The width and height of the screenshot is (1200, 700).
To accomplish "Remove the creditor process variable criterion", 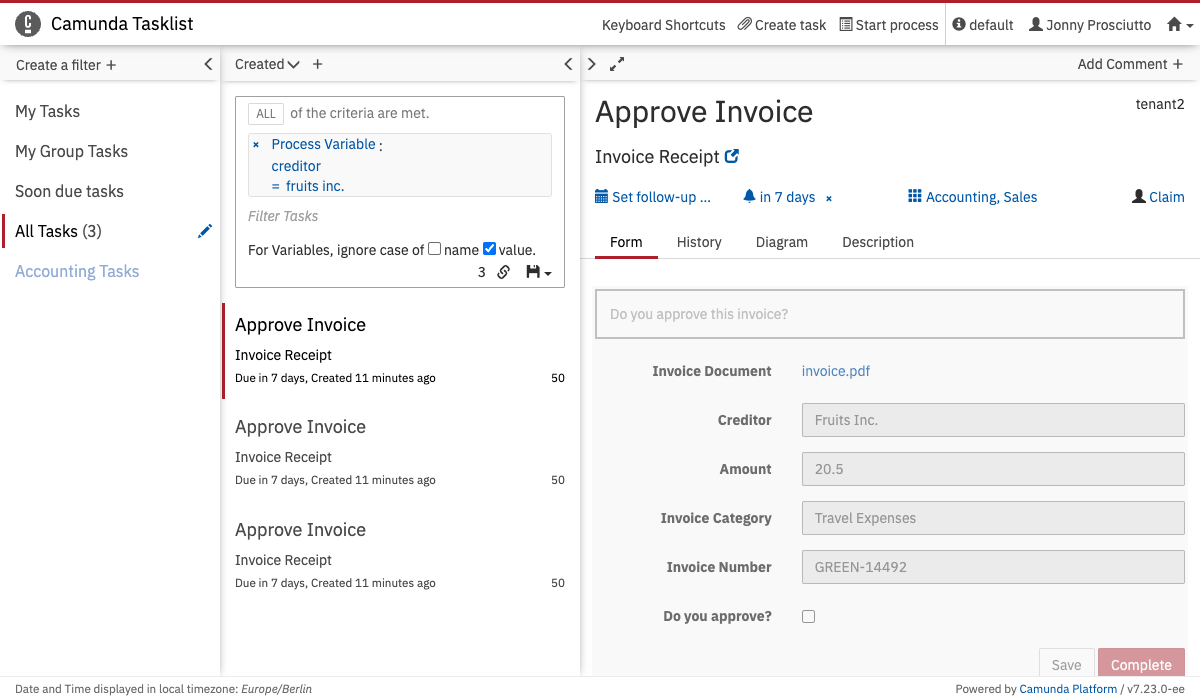I will 256,145.
